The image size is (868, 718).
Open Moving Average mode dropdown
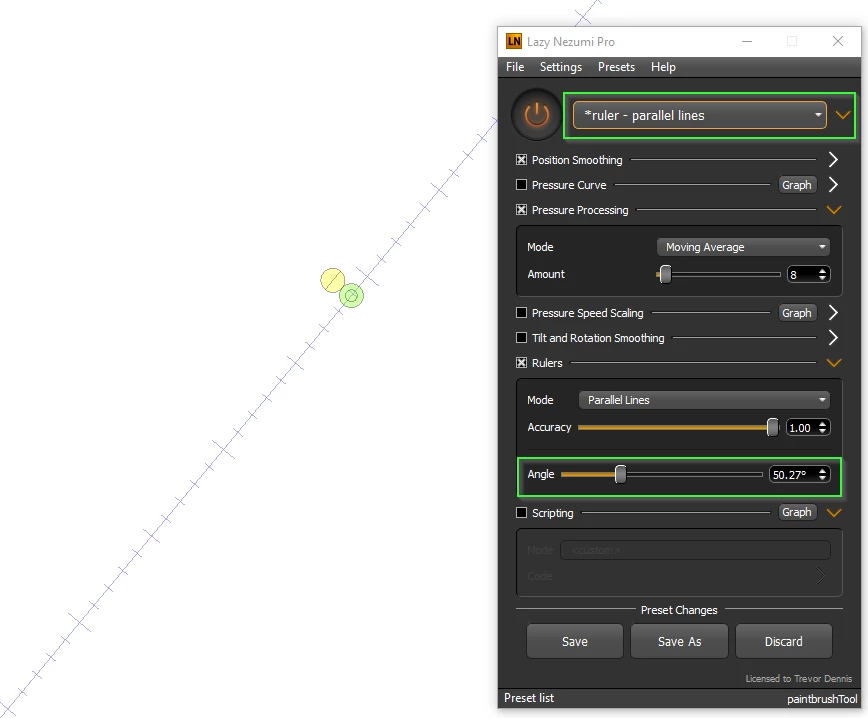point(743,247)
